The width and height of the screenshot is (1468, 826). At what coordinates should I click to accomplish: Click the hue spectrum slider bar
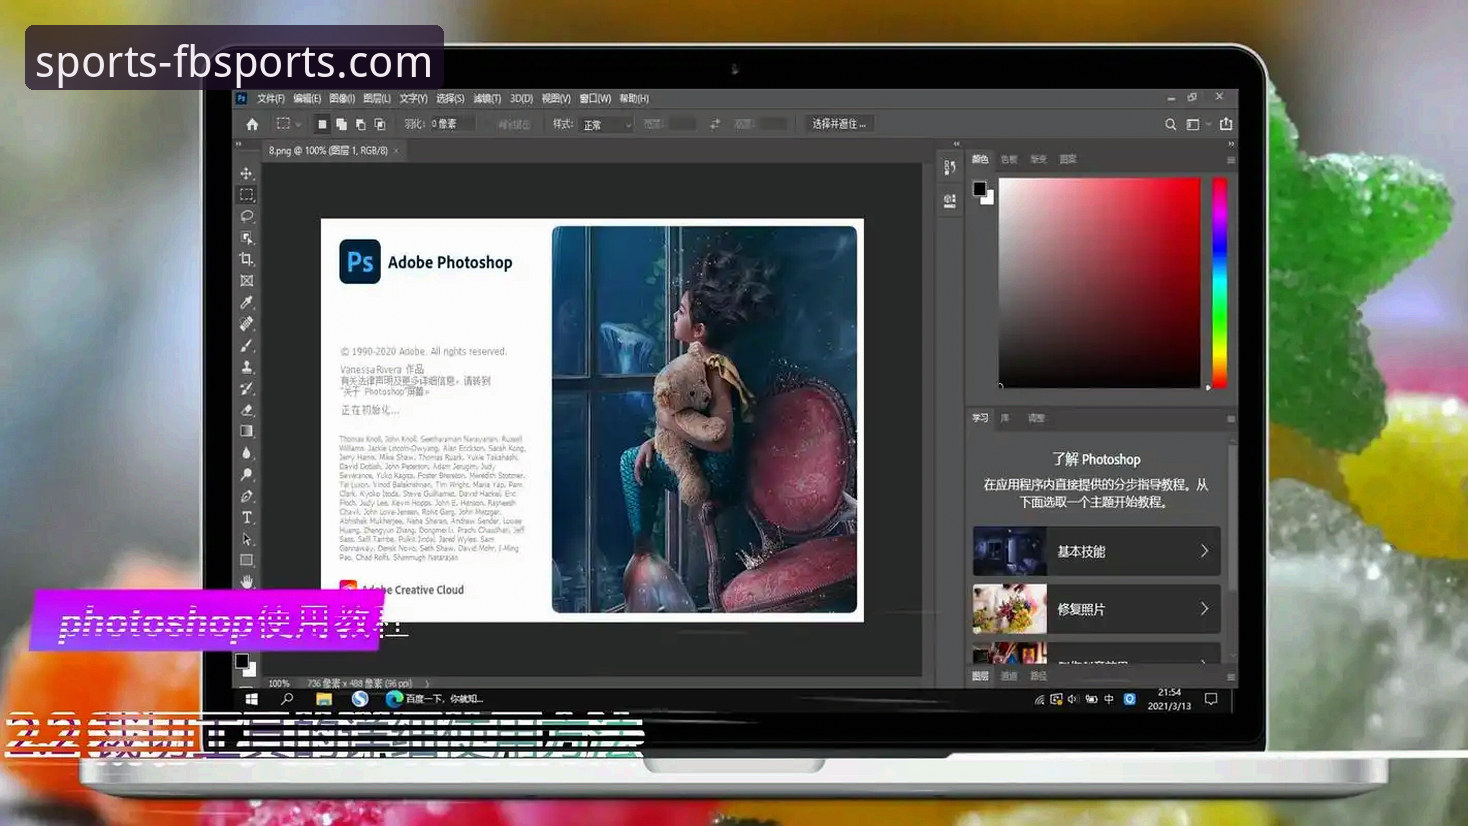pyautogui.click(x=1219, y=283)
